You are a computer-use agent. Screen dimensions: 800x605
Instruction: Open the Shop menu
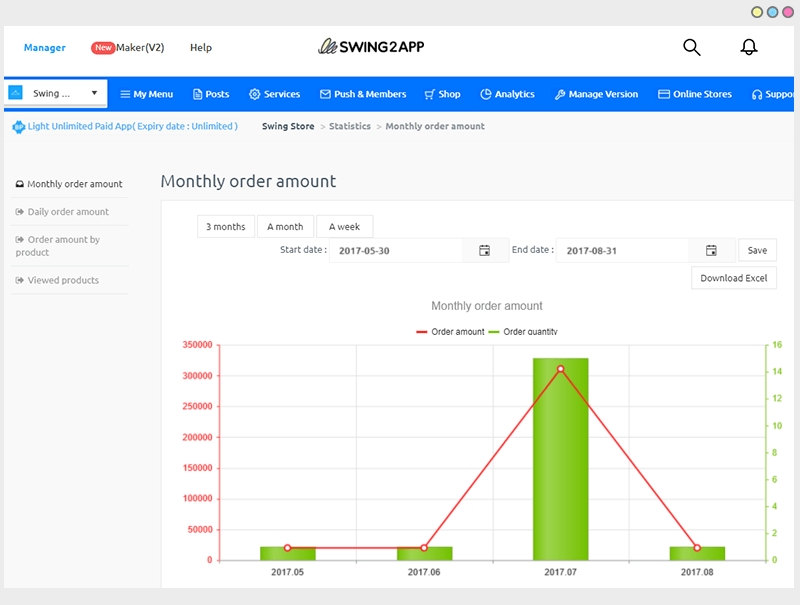(442, 94)
